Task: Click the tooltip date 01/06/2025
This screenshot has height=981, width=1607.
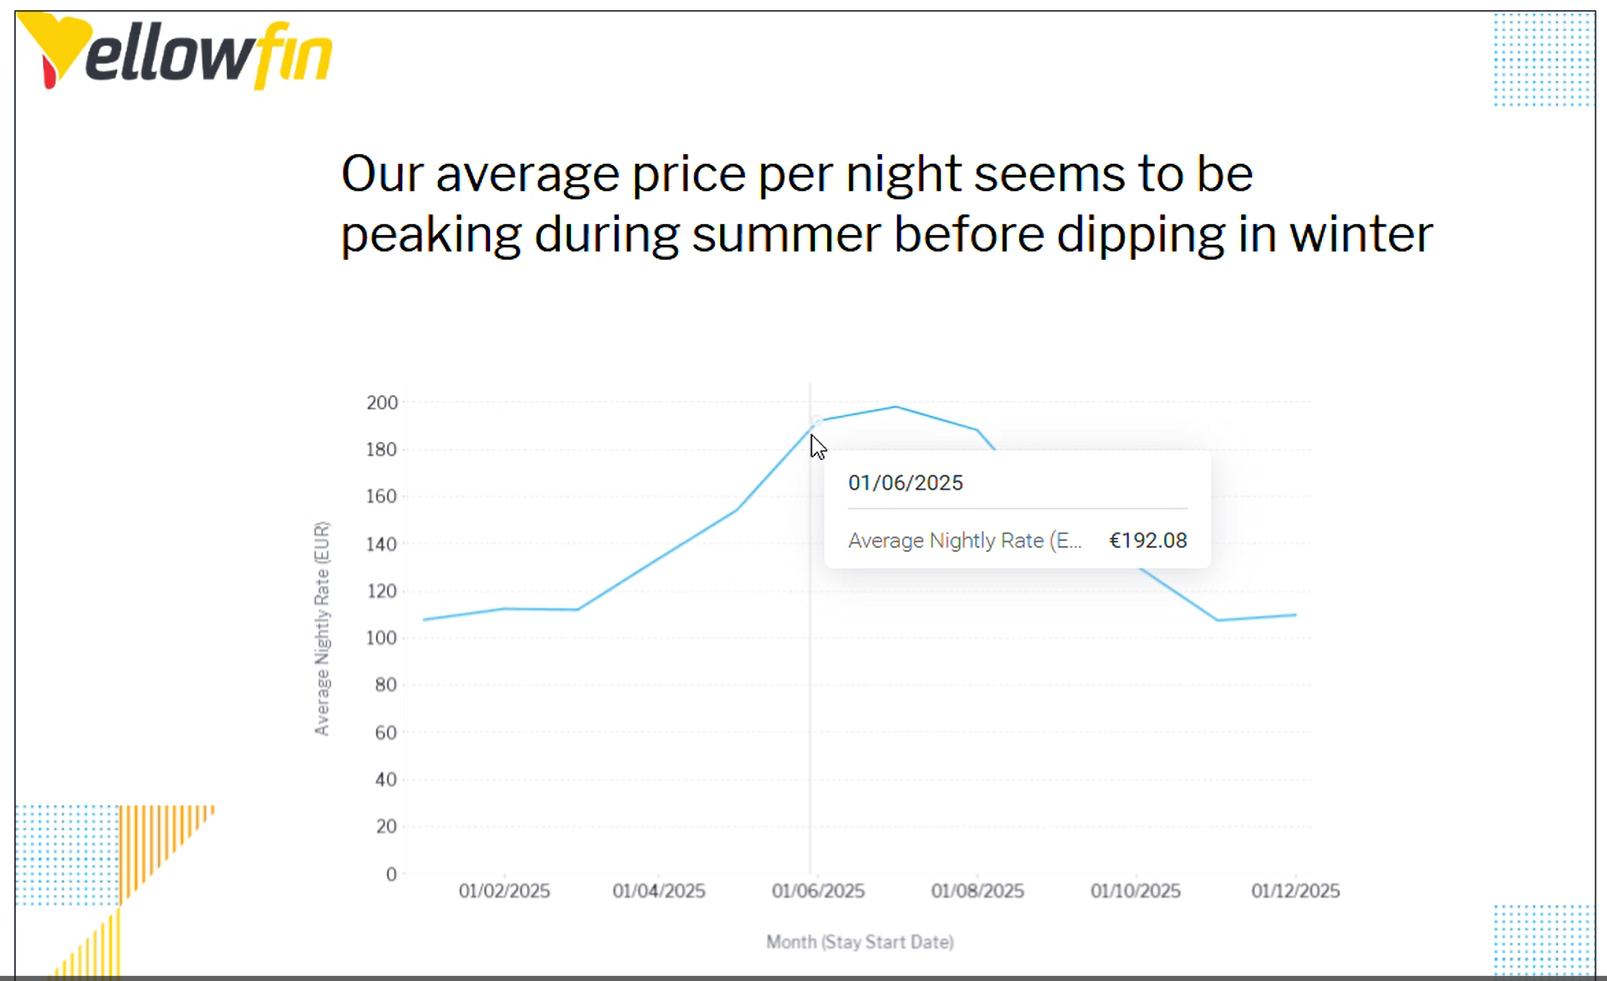Action: 905,483
